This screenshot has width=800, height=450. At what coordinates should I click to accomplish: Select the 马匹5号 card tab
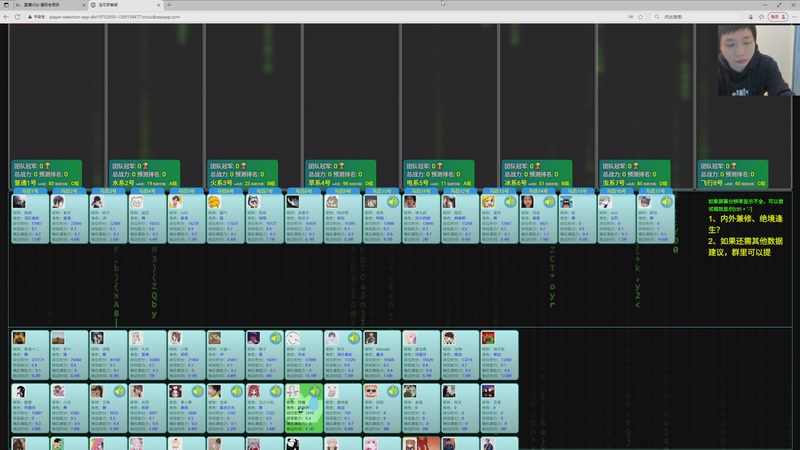point(186,191)
